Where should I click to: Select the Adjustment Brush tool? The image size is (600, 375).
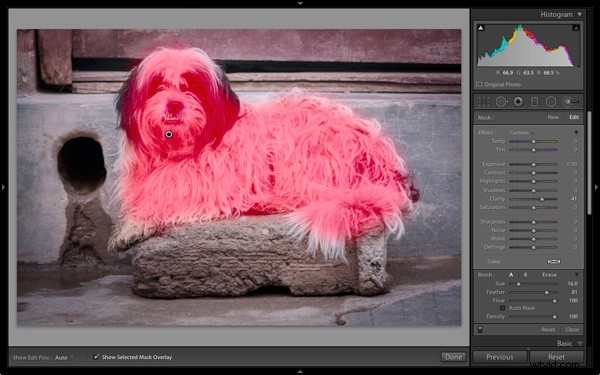(570, 102)
